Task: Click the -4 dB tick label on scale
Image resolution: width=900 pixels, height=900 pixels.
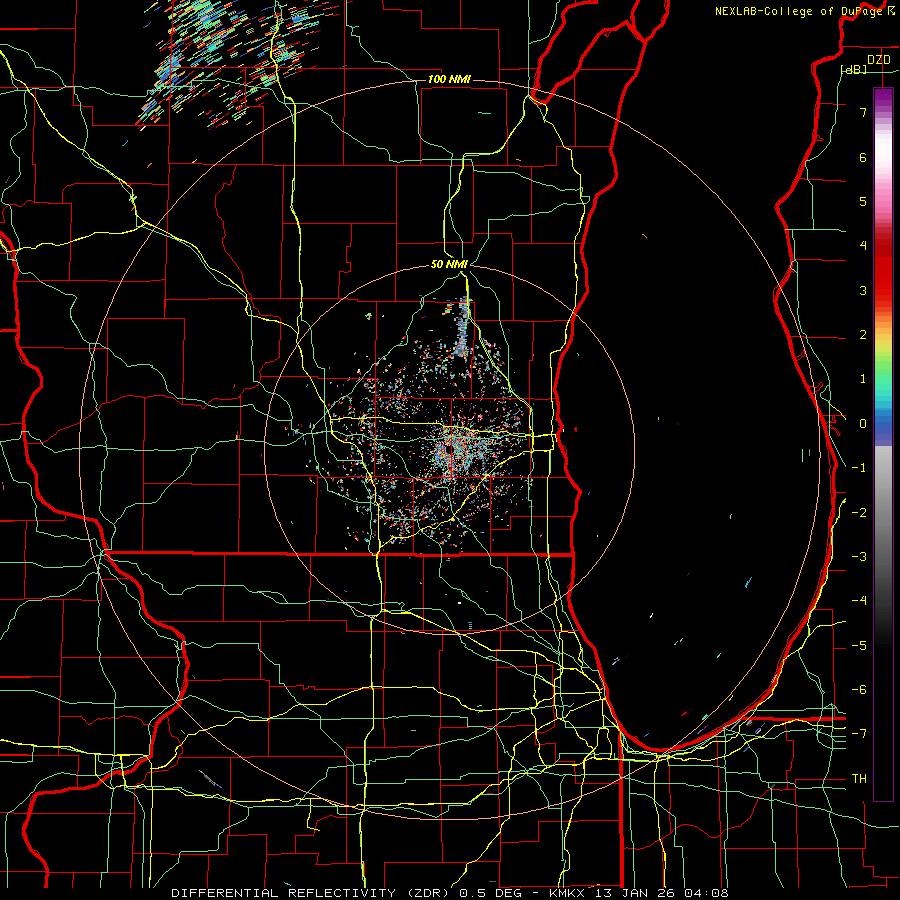Action: (x=859, y=601)
